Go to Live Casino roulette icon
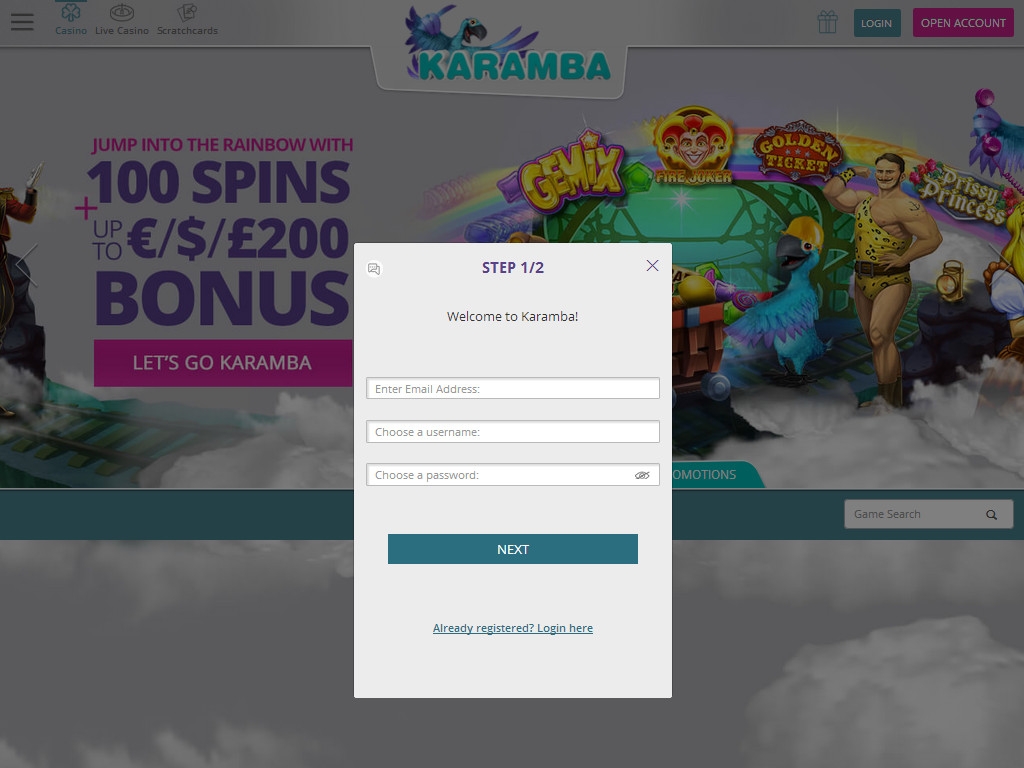This screenshot has width=1024, height=768. click(121, 12)
